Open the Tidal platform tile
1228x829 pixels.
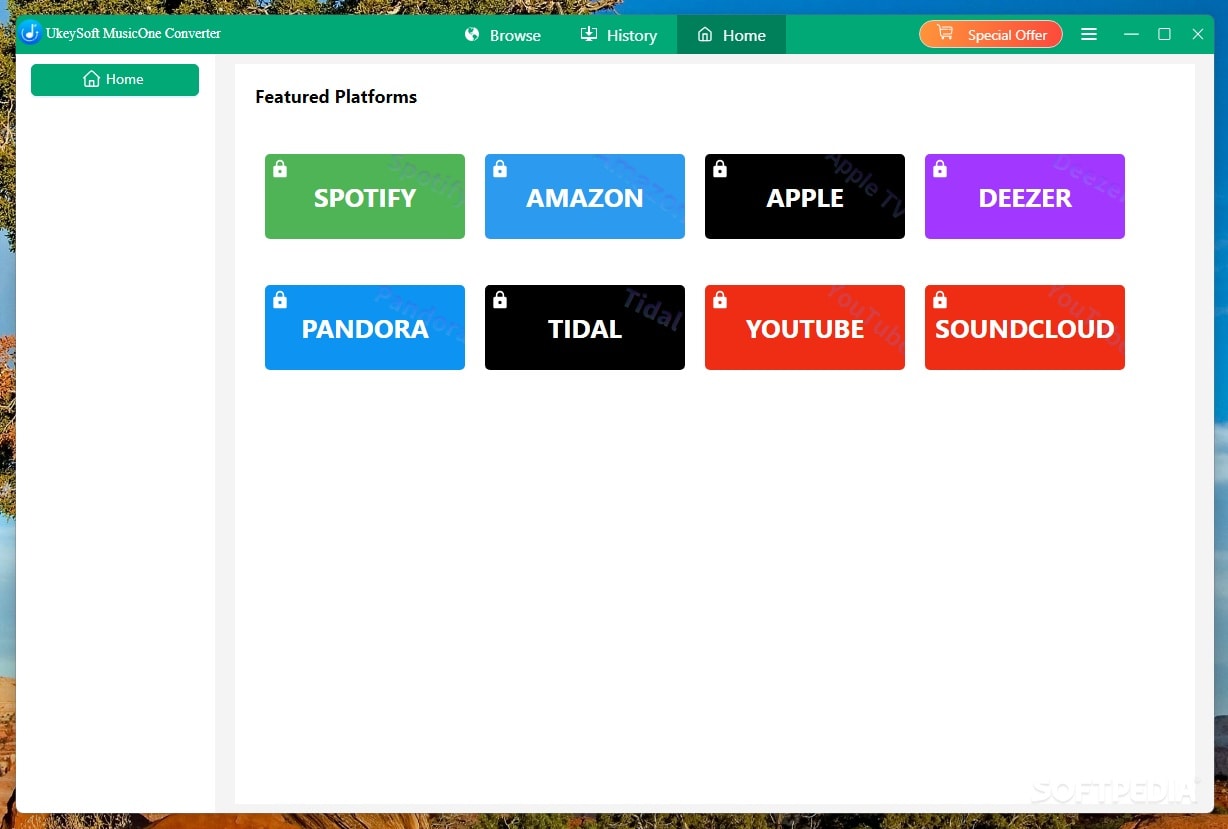(x=585, y=328)
